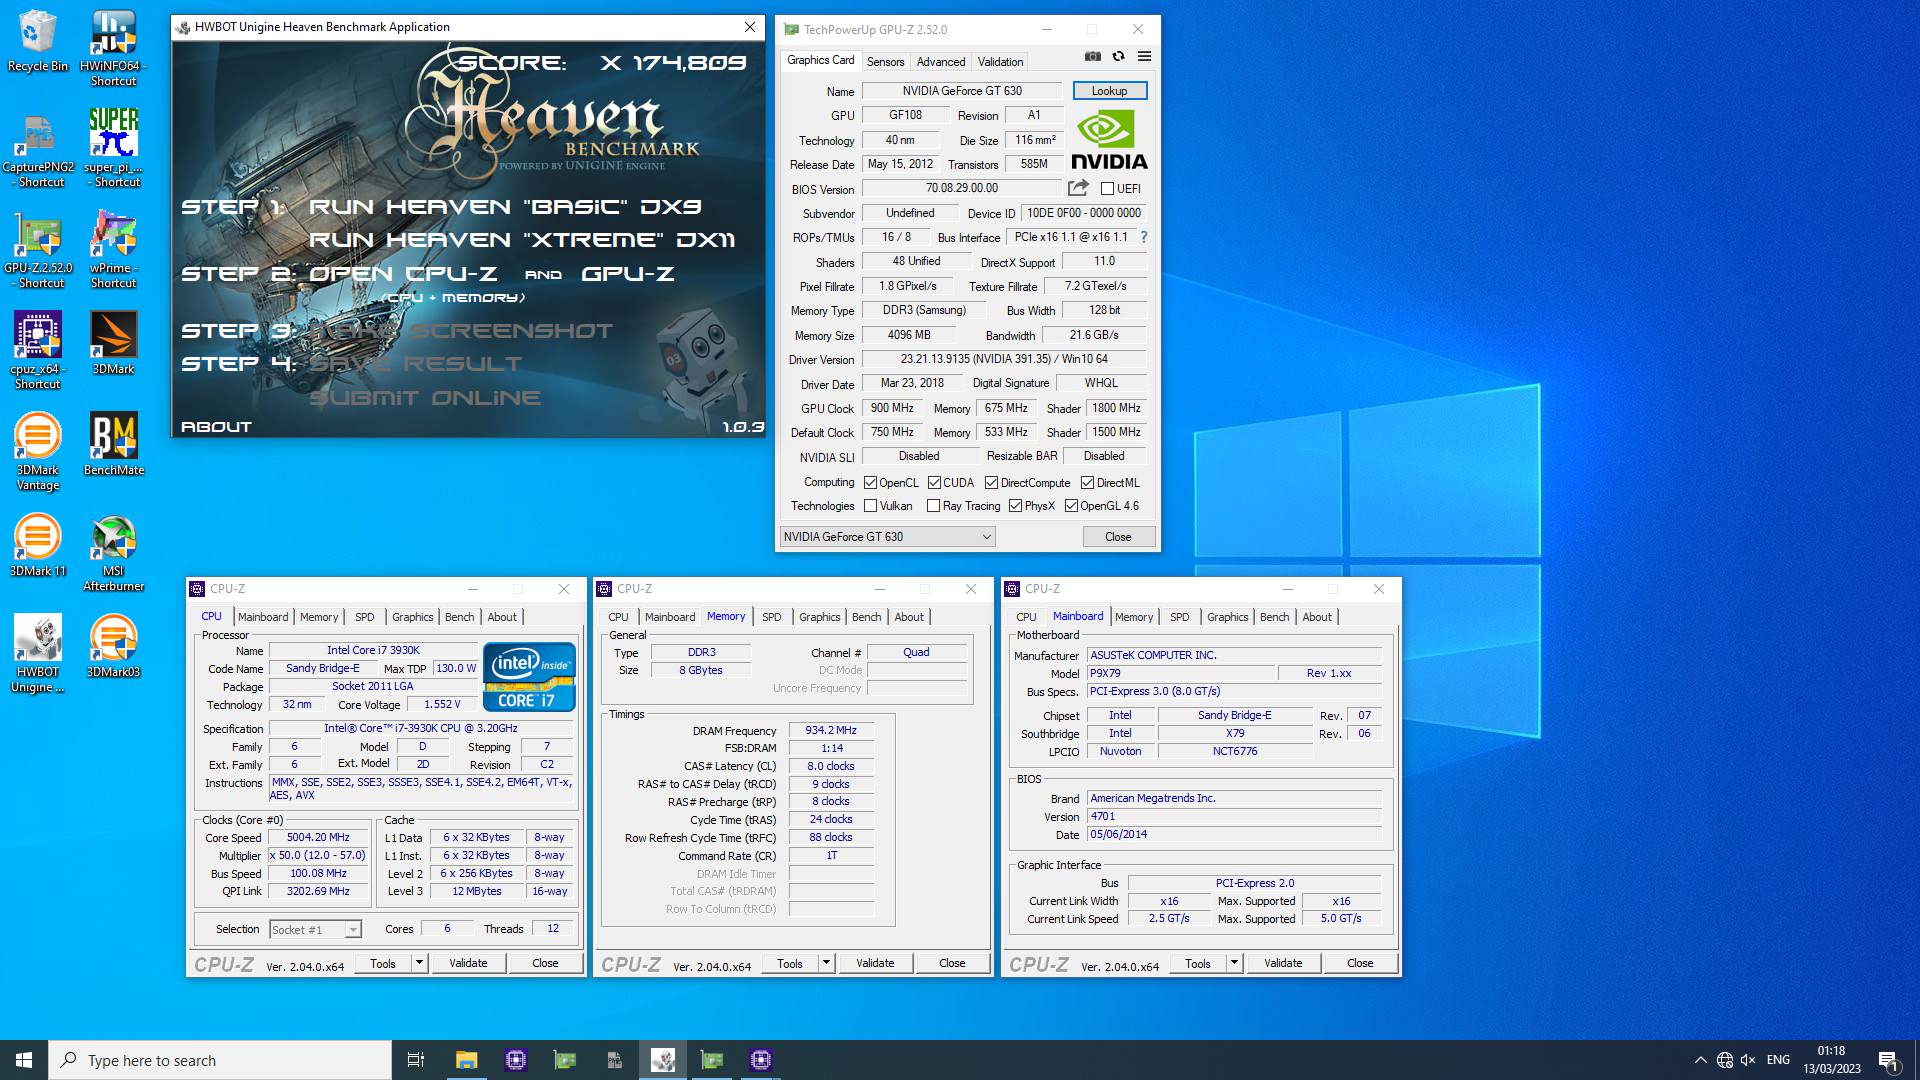Open Bench tab in first CPU-Z window
1920x1080 pixels.
[x=459, y=617]
